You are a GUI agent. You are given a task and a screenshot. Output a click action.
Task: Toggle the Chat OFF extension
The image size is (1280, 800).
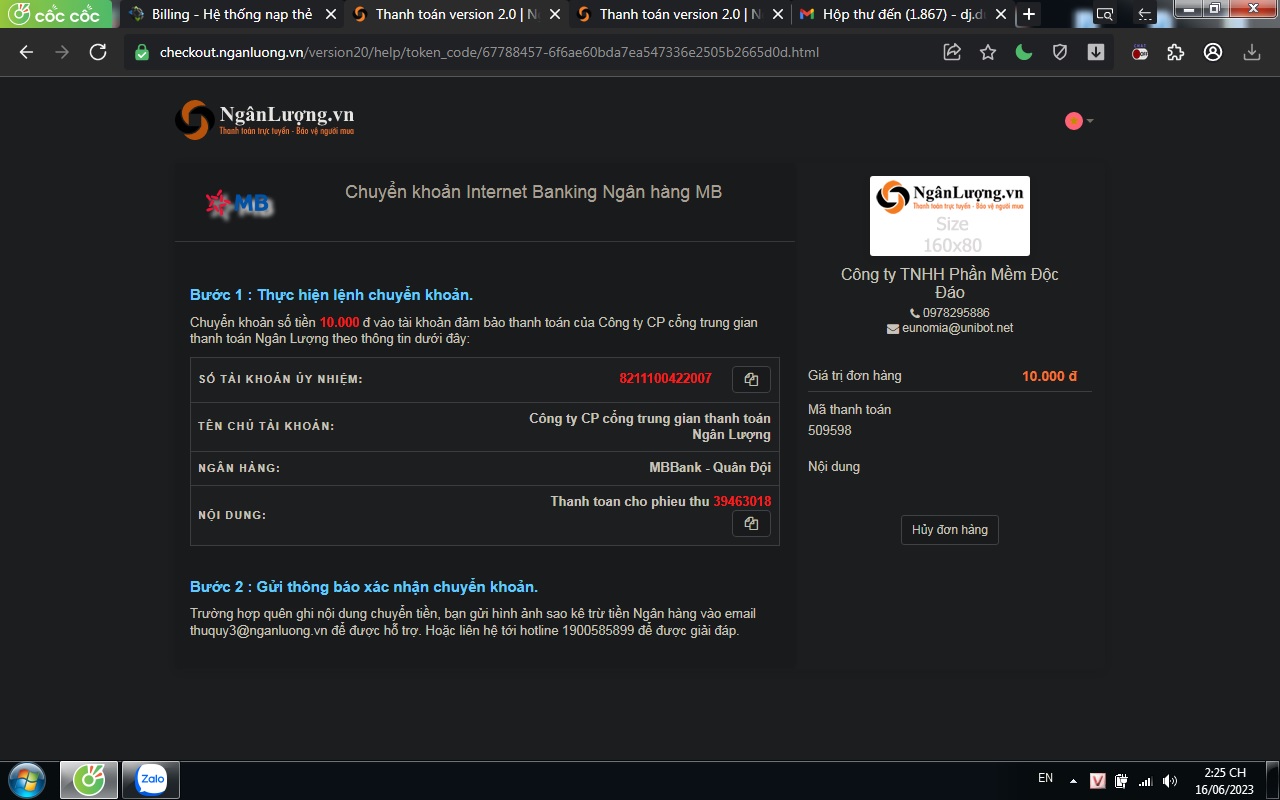pos(1140,52)
